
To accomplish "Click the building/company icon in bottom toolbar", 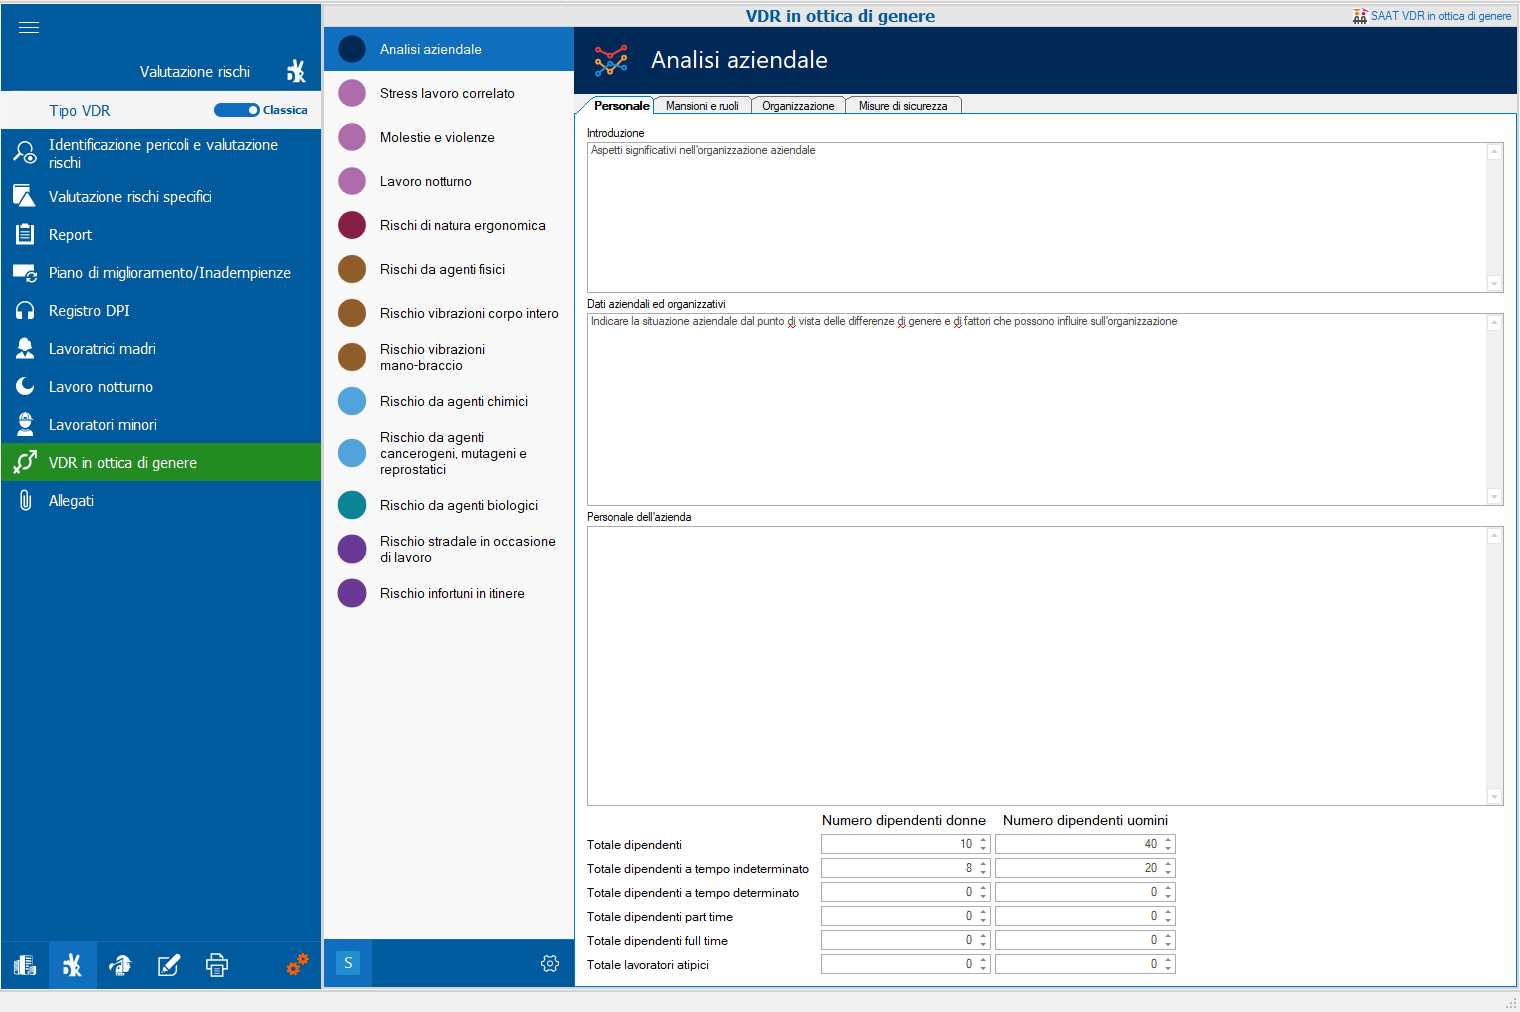I will (25, 965).
